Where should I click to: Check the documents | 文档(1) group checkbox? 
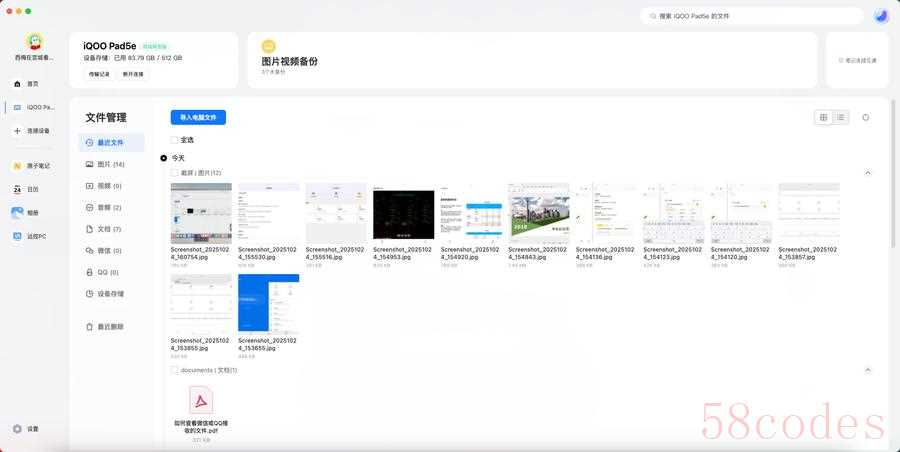point(174,370)
